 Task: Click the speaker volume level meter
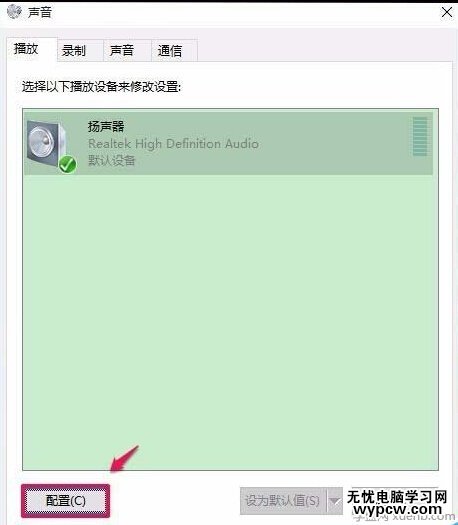tap(420, 137)
